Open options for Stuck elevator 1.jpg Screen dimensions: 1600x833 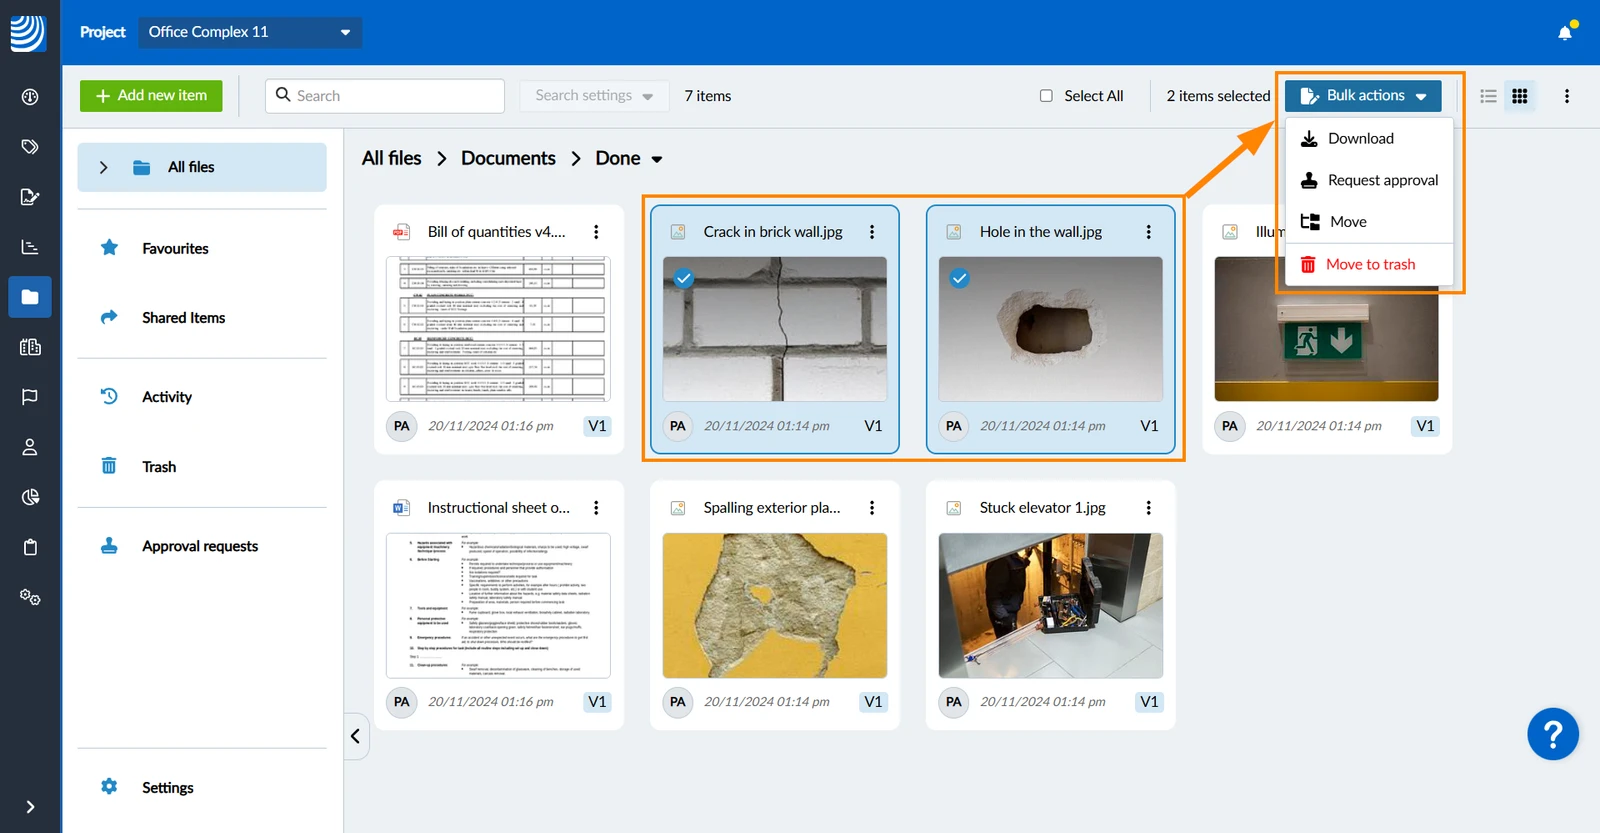pyautogui.click(x=1148, y=508)
